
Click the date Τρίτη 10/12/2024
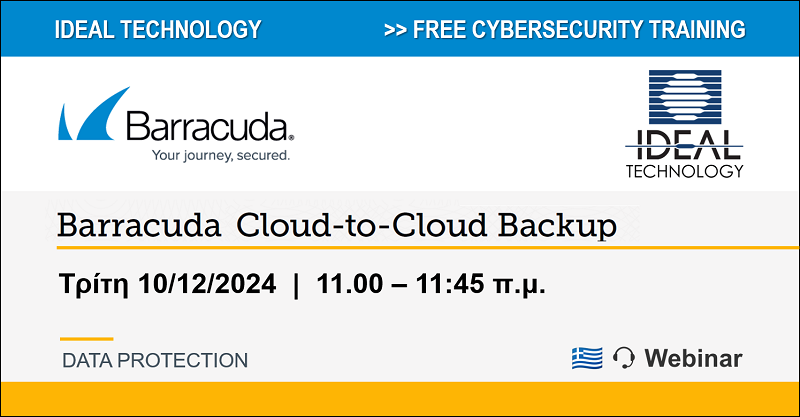coord(167,284)
